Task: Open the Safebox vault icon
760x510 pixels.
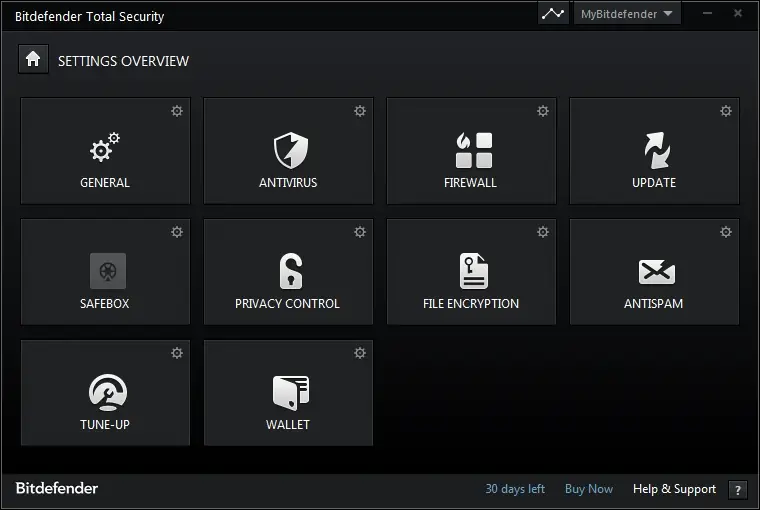Action: [107, 271]
